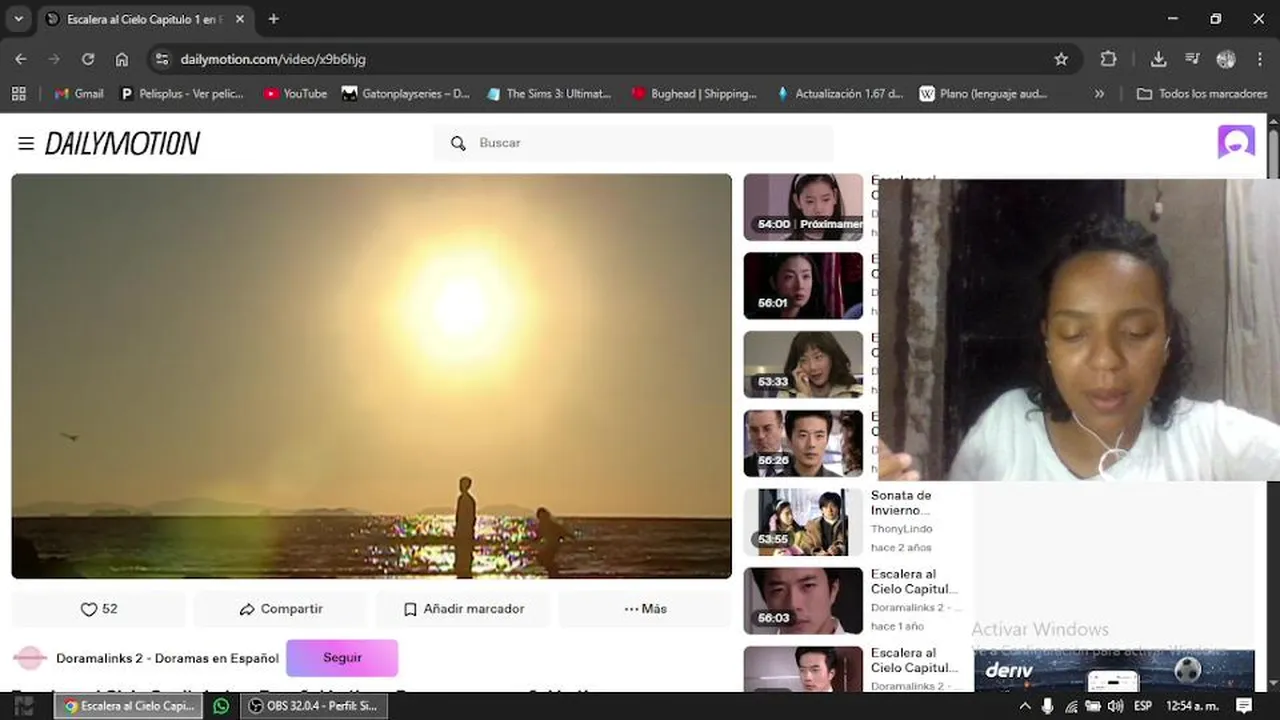
Task: Go to browser home page
Action: click(x=122, y=59)
